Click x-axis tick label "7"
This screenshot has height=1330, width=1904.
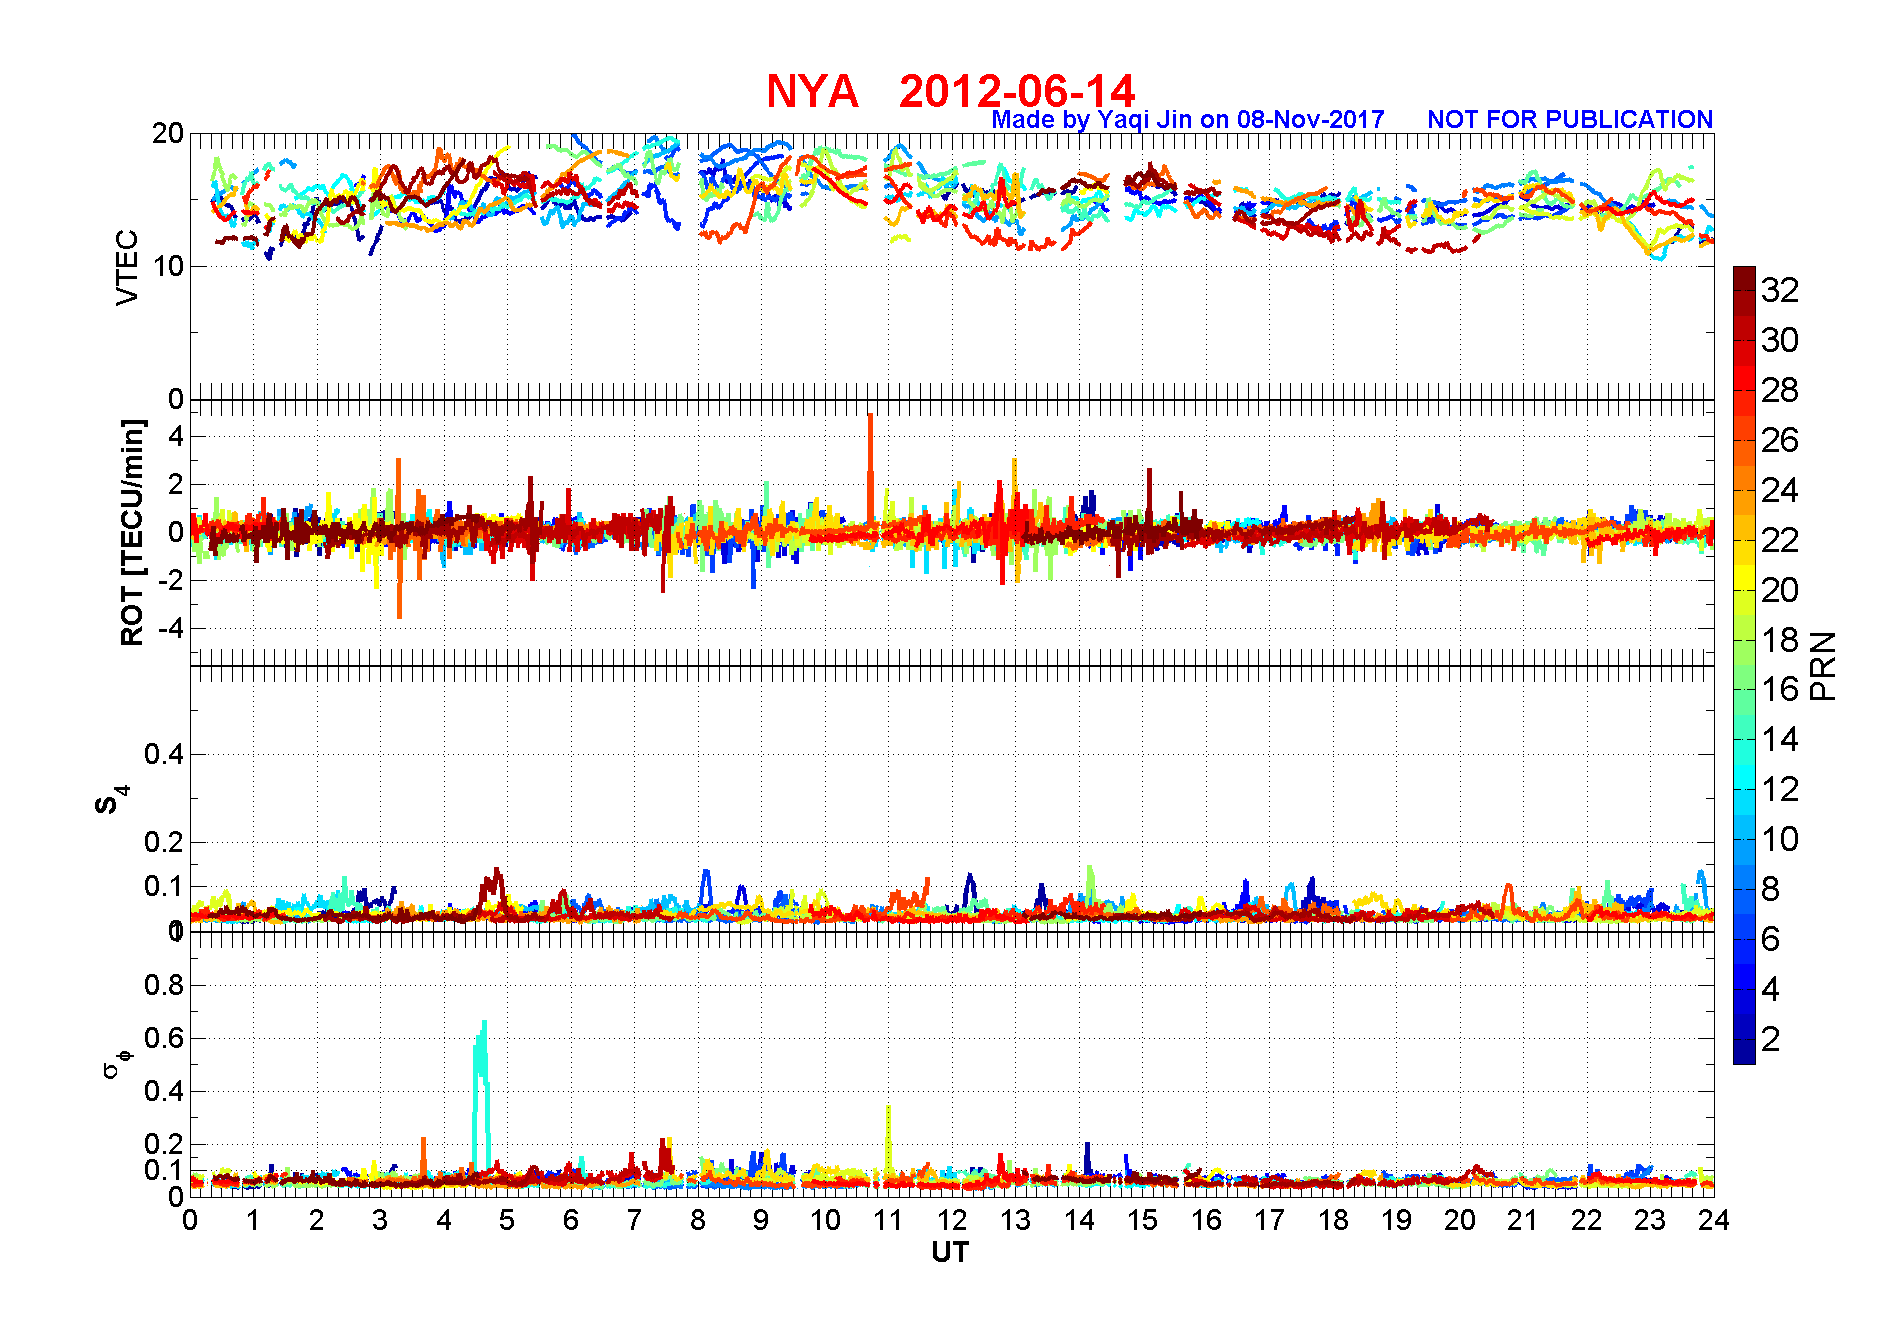pos(634,1220)
